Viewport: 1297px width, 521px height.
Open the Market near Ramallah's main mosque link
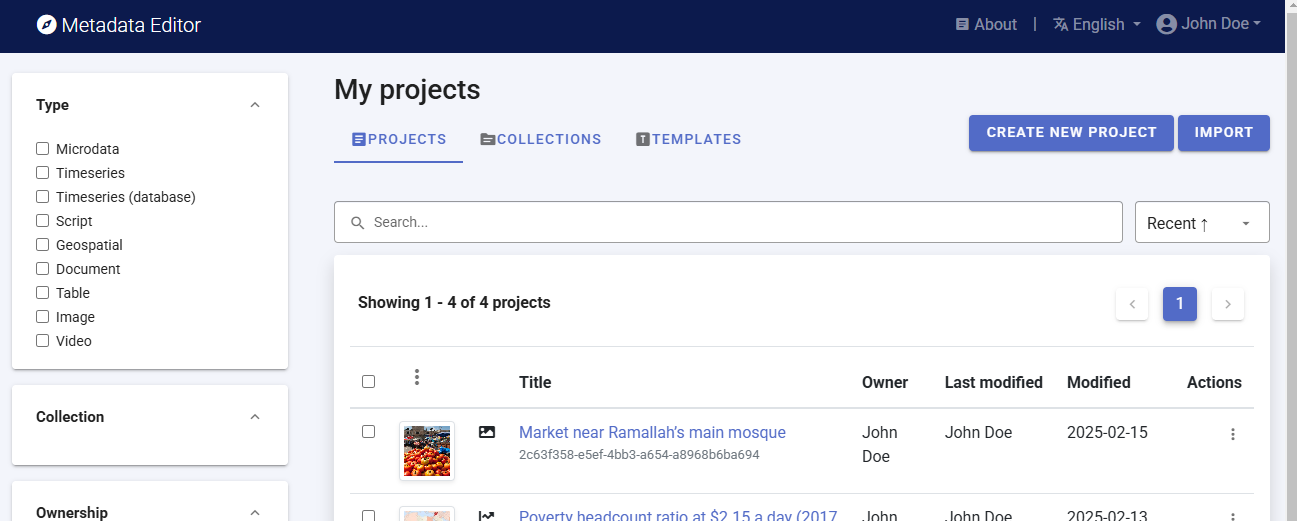point(652,433)
